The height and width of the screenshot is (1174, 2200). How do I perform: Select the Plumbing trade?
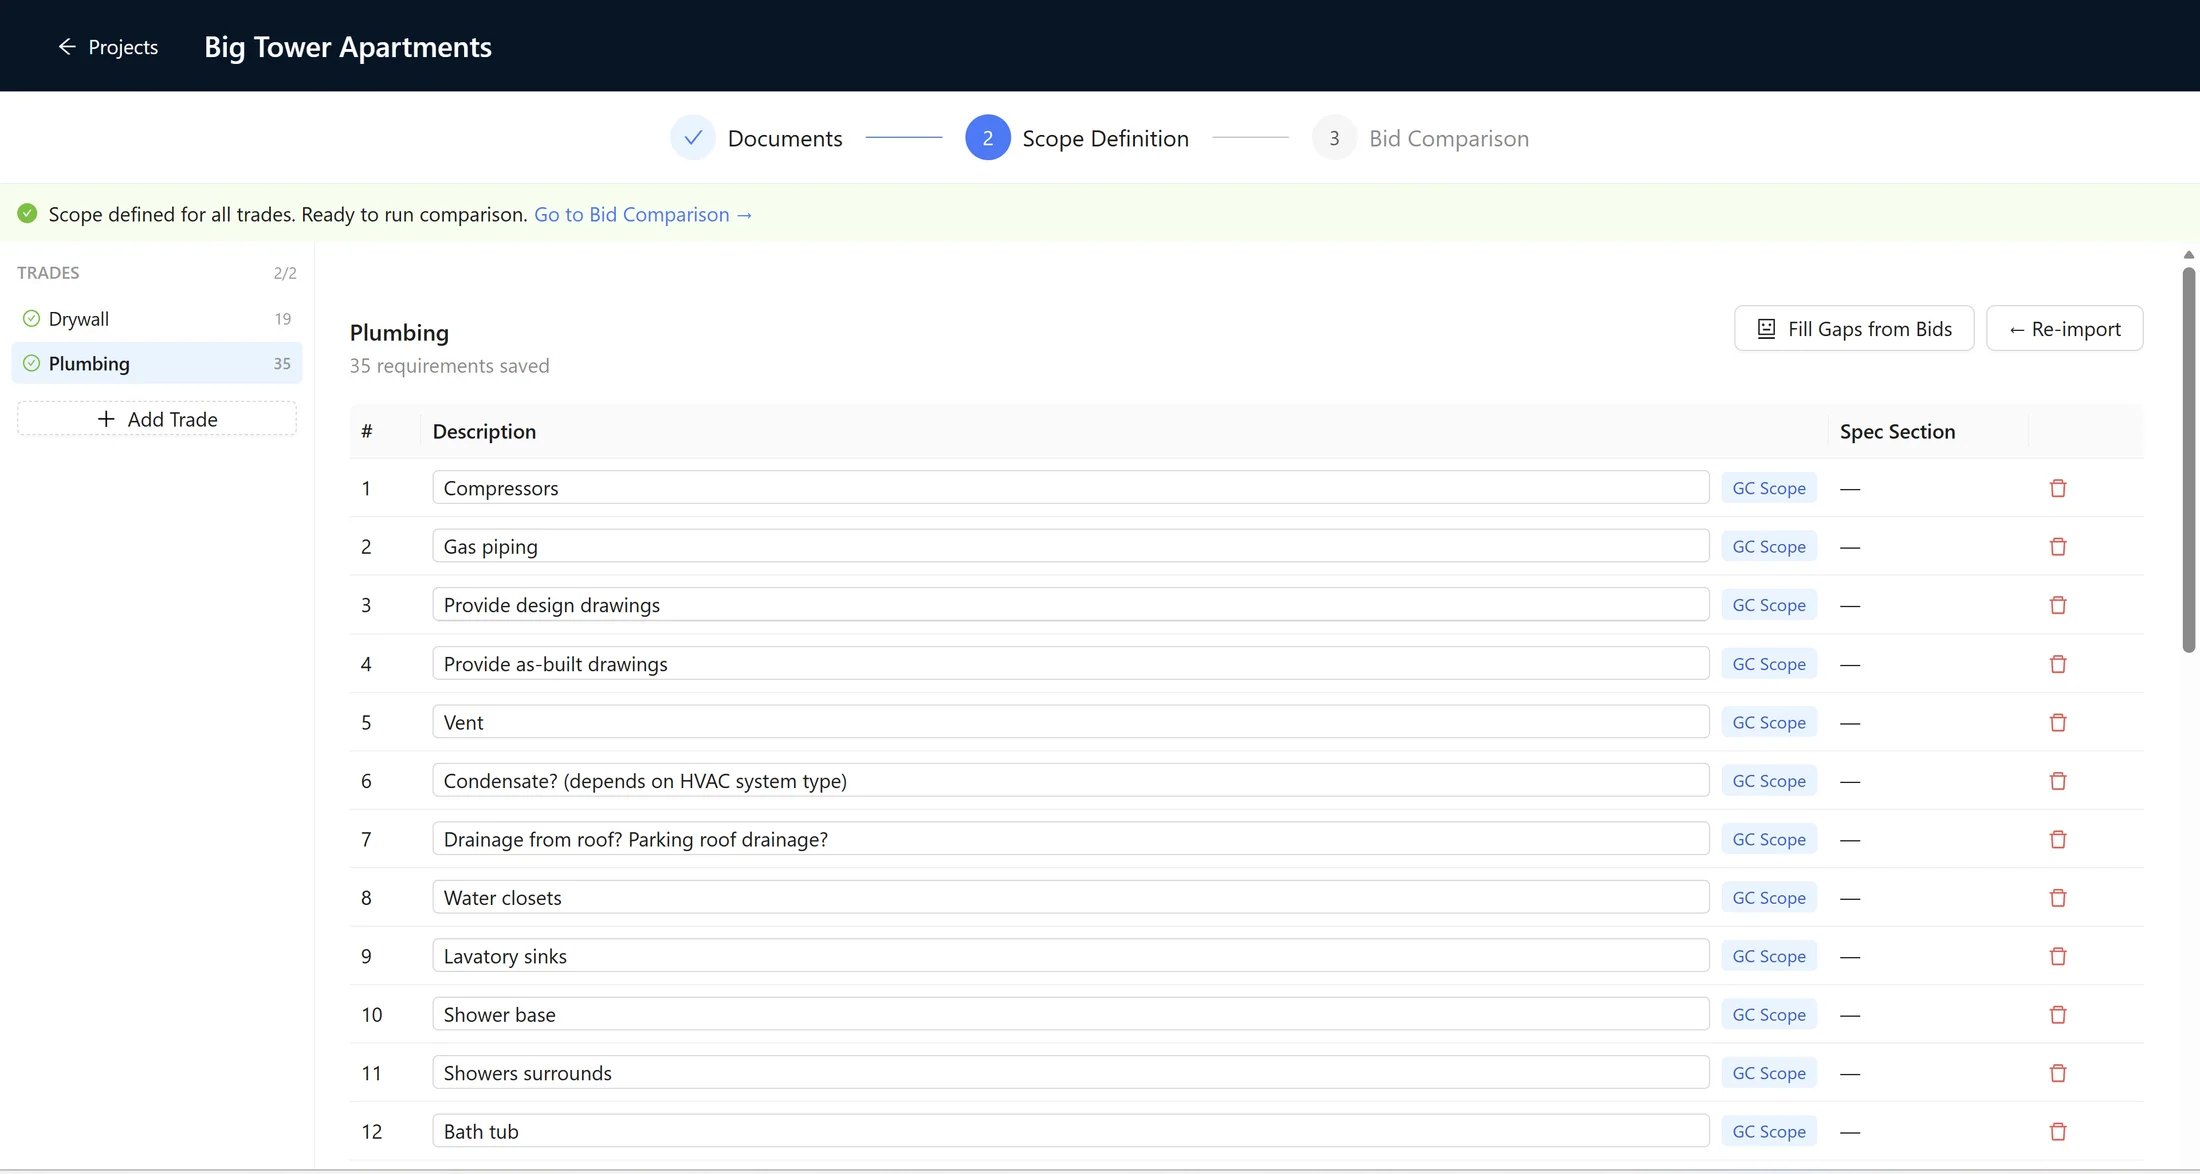pos(157,363)
